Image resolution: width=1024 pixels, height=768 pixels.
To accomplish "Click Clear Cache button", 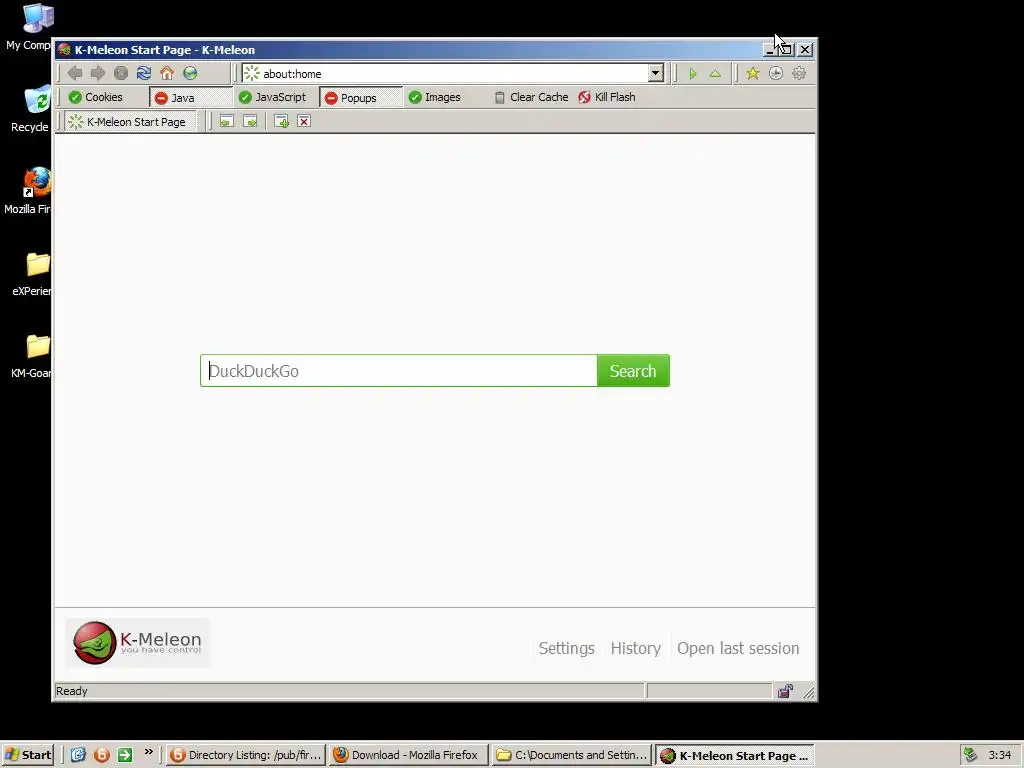I will click(531, 97).
